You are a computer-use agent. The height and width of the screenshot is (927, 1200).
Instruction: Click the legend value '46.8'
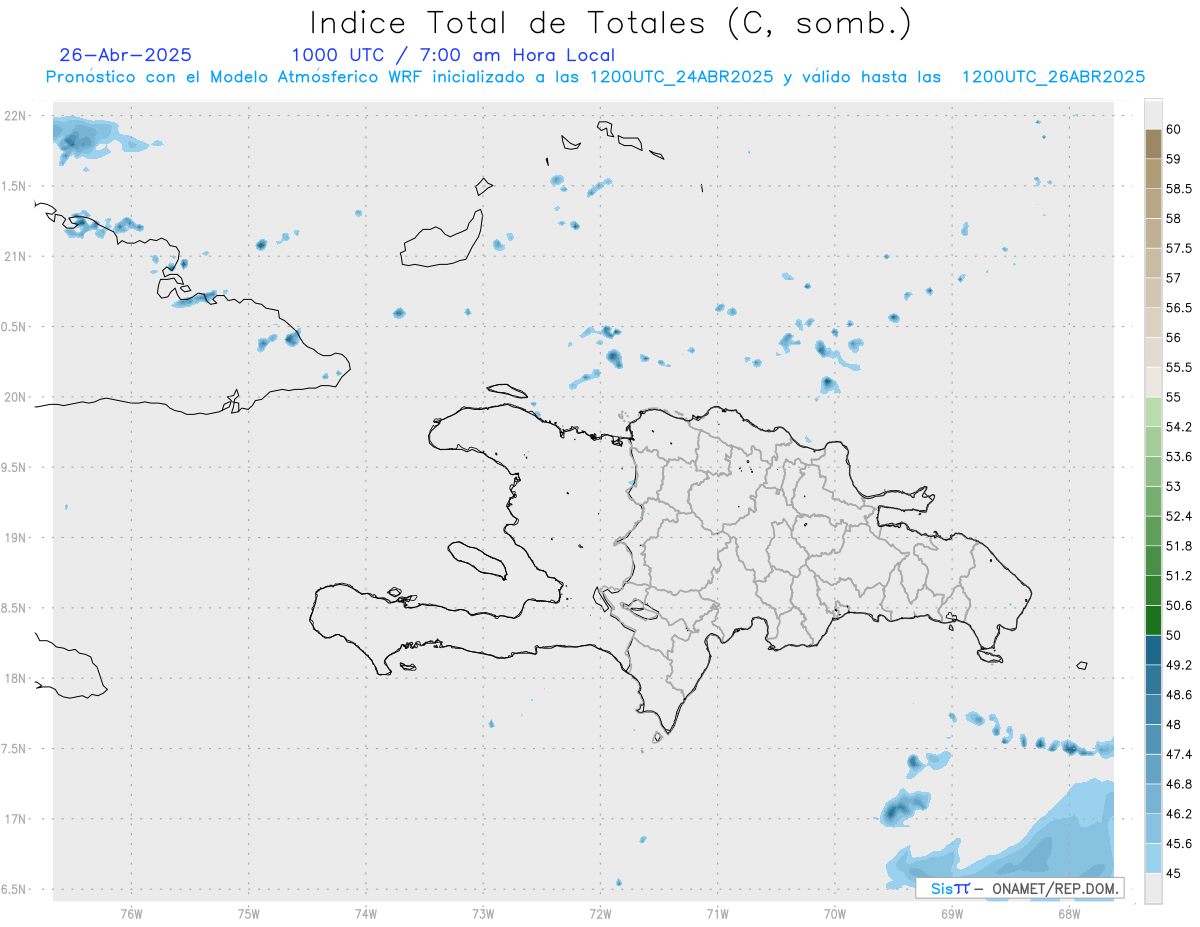pyautogui.click(x=1179, y=784)
